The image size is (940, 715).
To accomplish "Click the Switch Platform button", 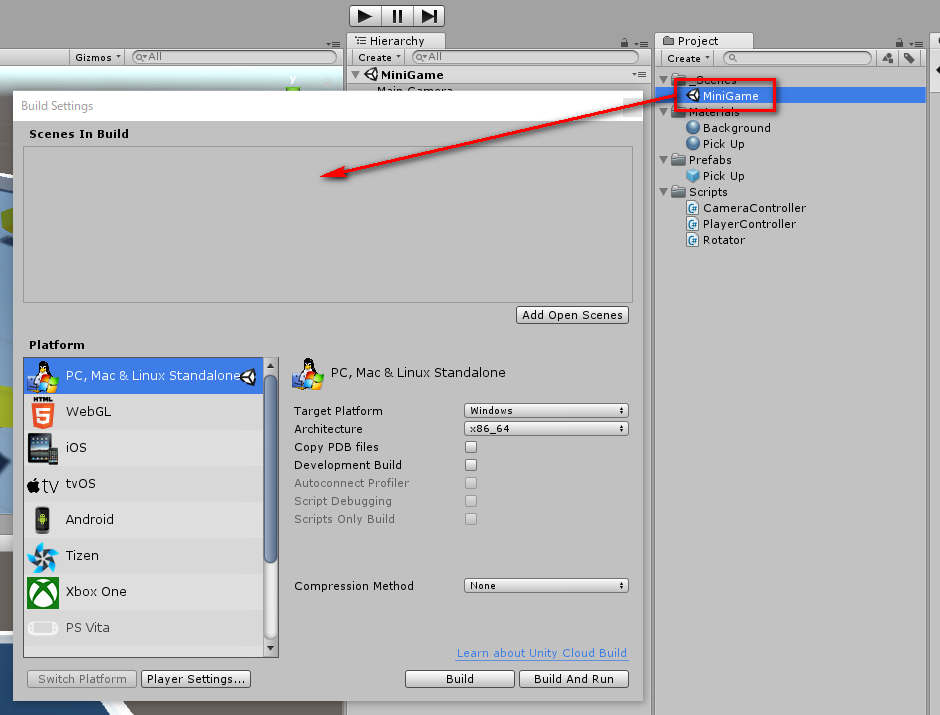I will [x=82, y=679].
